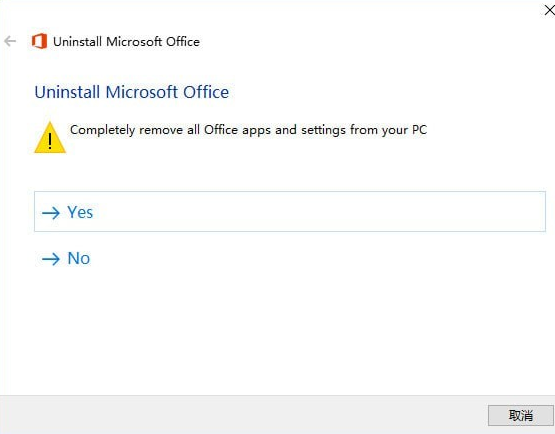
Task: Go back using the left arrow icon
Action: coord(10,41)
